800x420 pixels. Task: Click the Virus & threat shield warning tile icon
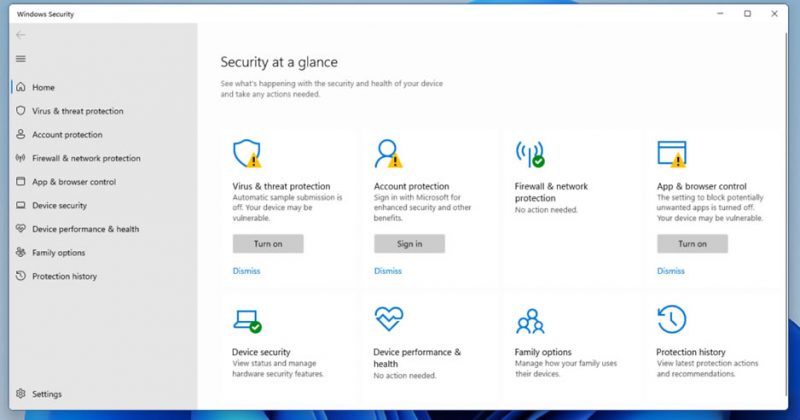247,154
